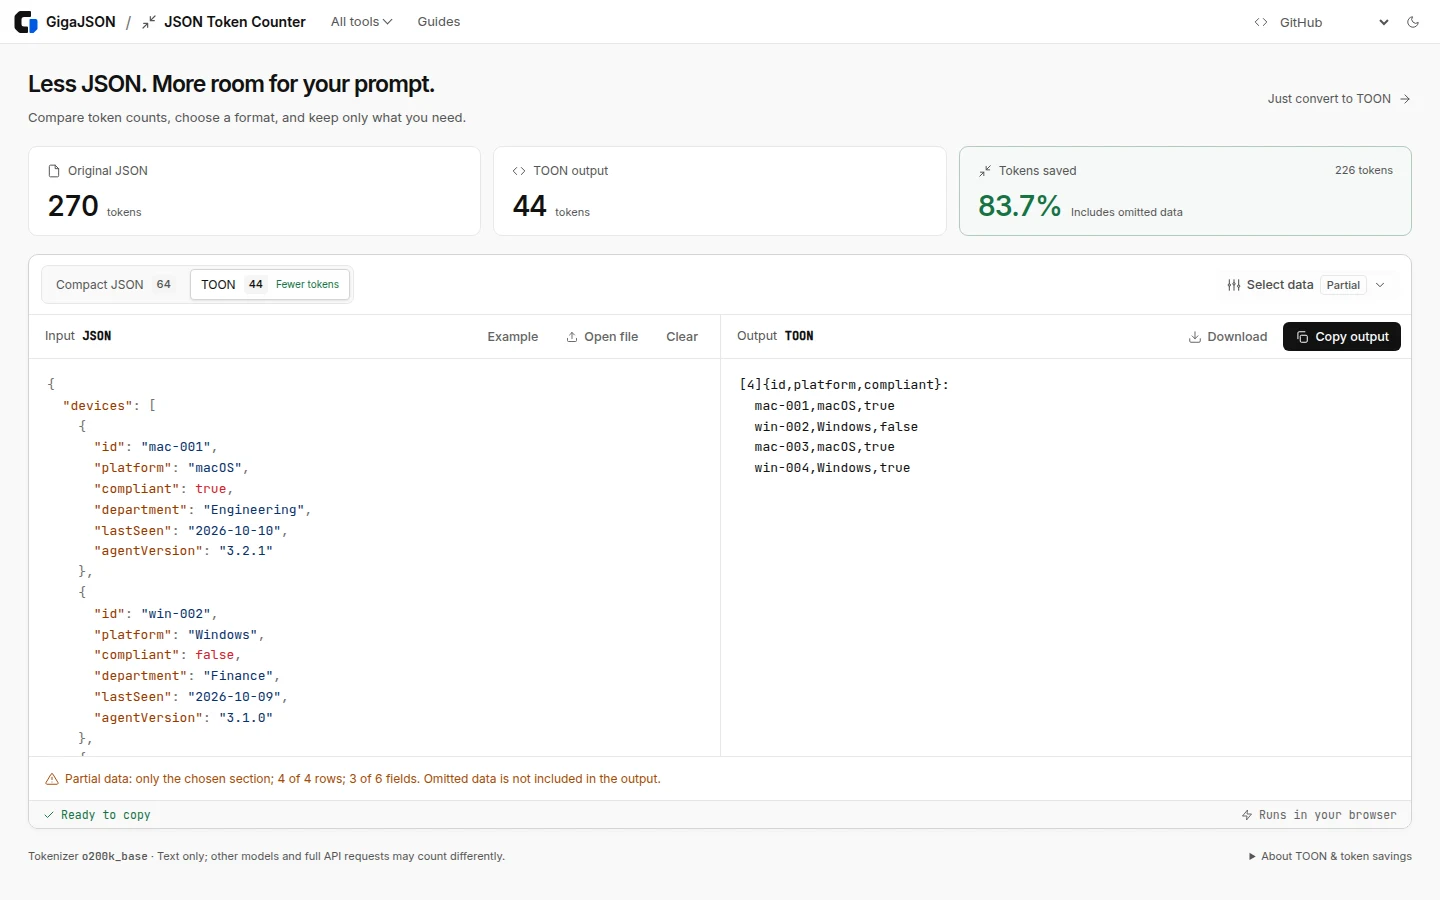1440x900 pixels.
Task: Click the Tokens saved shrink icon
Action: 985,171
